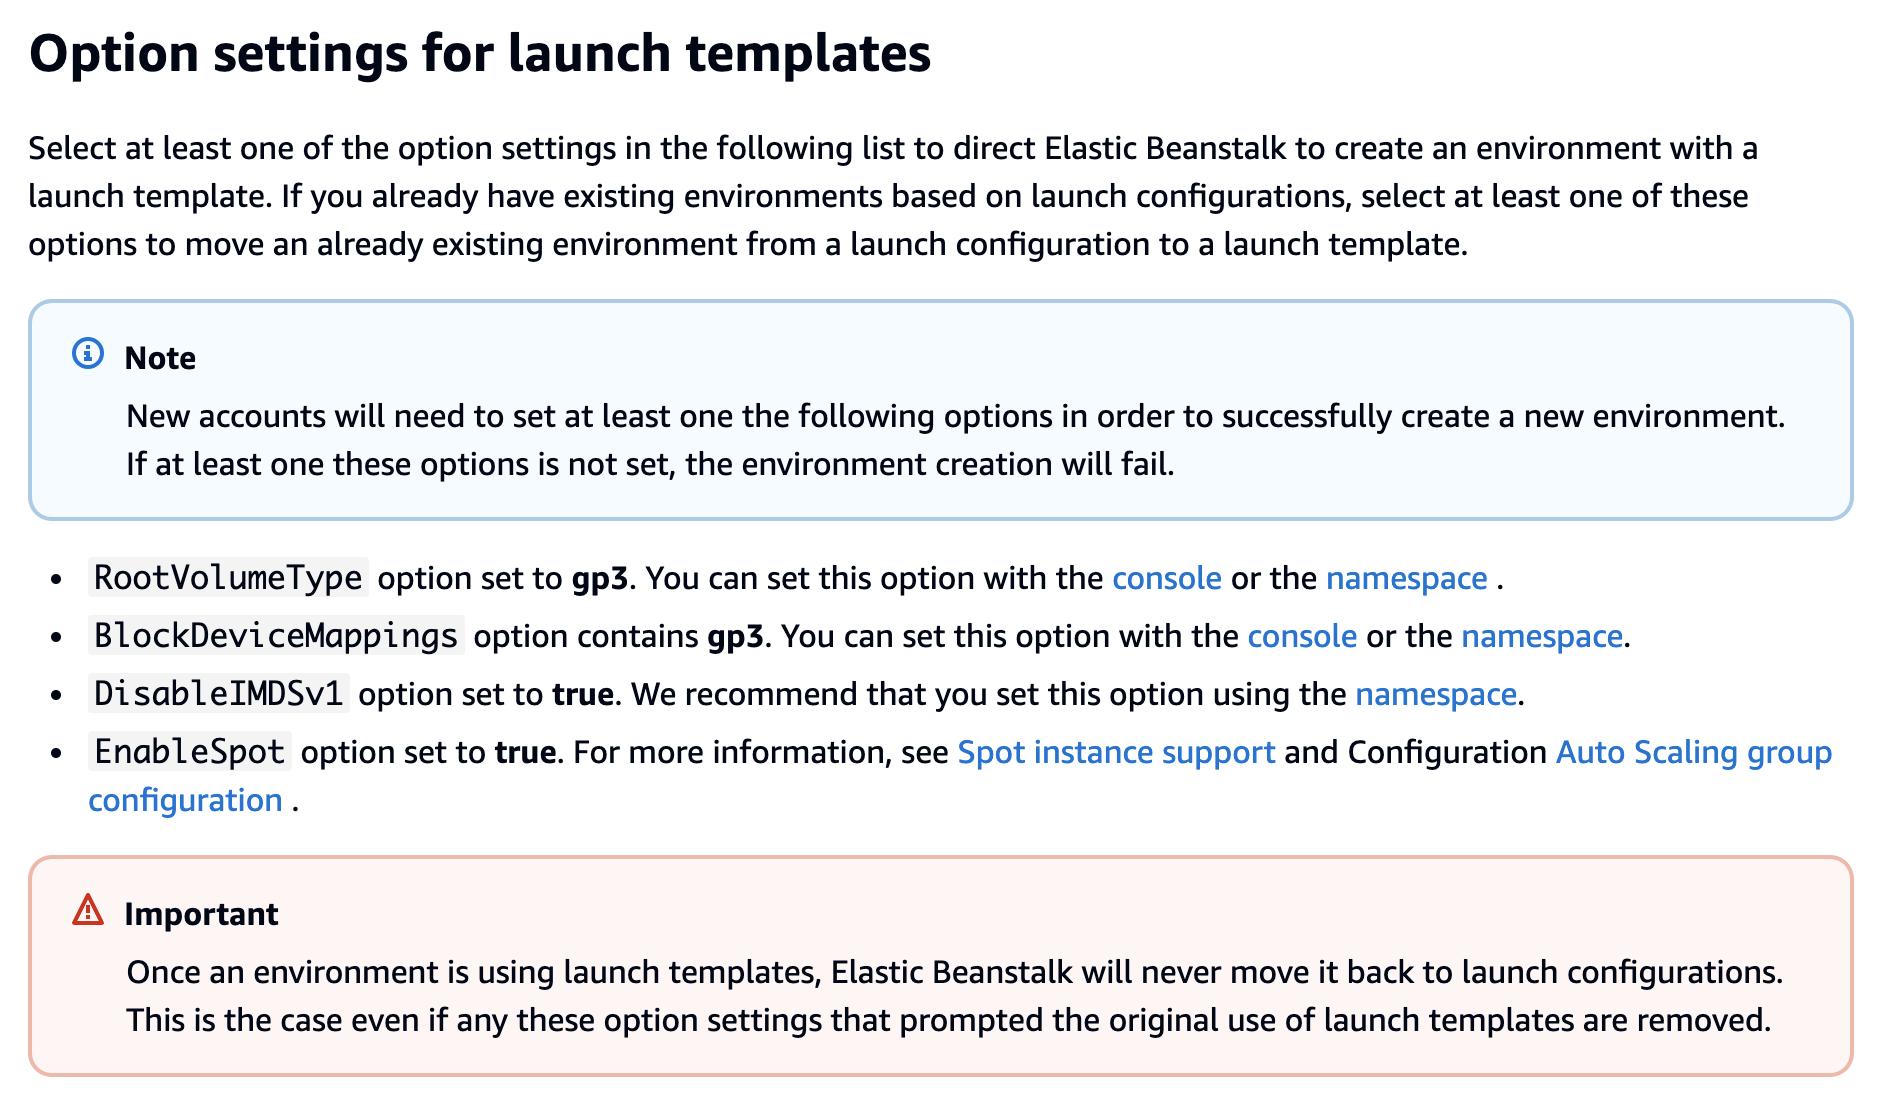Click the bold gp3 text in RootVolumeType item
This screenshot has width=1886, height=1094.
600,580
